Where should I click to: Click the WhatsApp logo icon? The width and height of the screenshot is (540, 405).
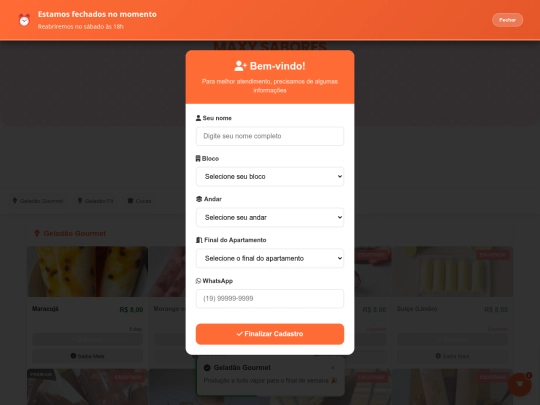[x=198, y=281]
